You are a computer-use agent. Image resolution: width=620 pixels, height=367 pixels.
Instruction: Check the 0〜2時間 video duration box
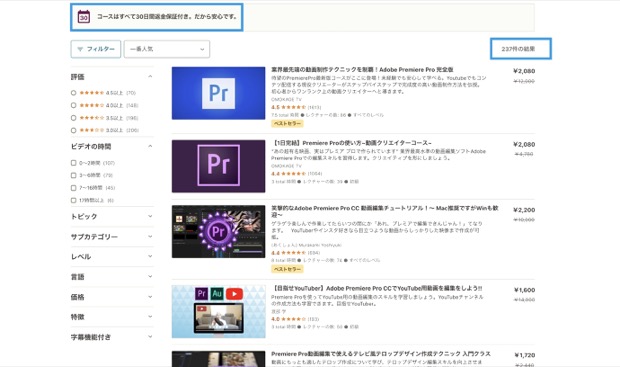(x=74, y=163)
